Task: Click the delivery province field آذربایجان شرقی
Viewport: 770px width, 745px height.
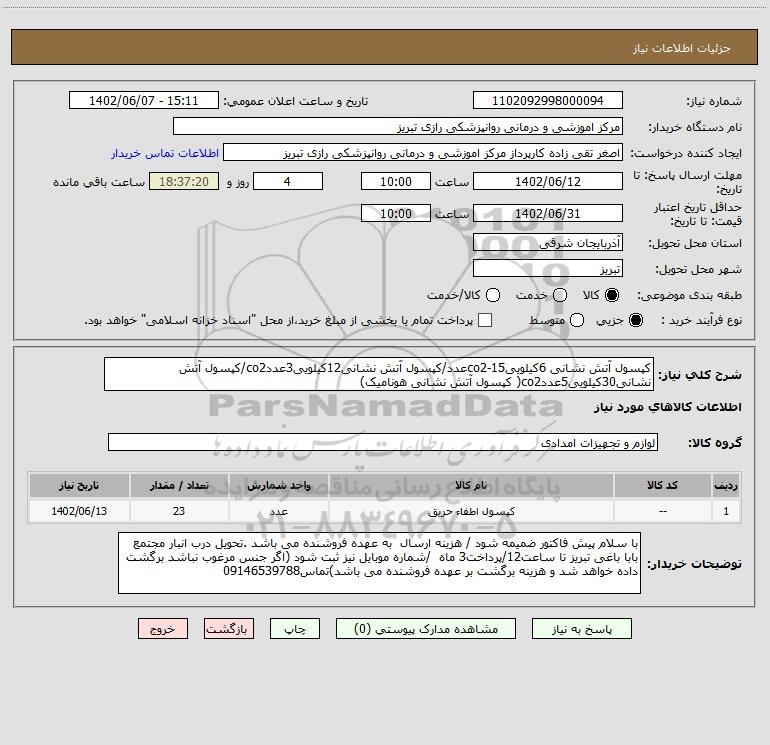Action: (x=548, y=243)
